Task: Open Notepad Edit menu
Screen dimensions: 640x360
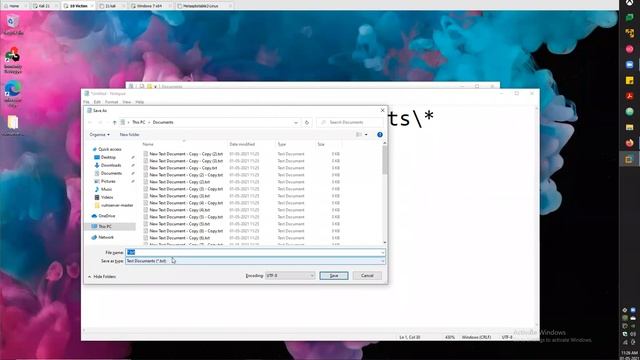Action: tap(97, 102)
